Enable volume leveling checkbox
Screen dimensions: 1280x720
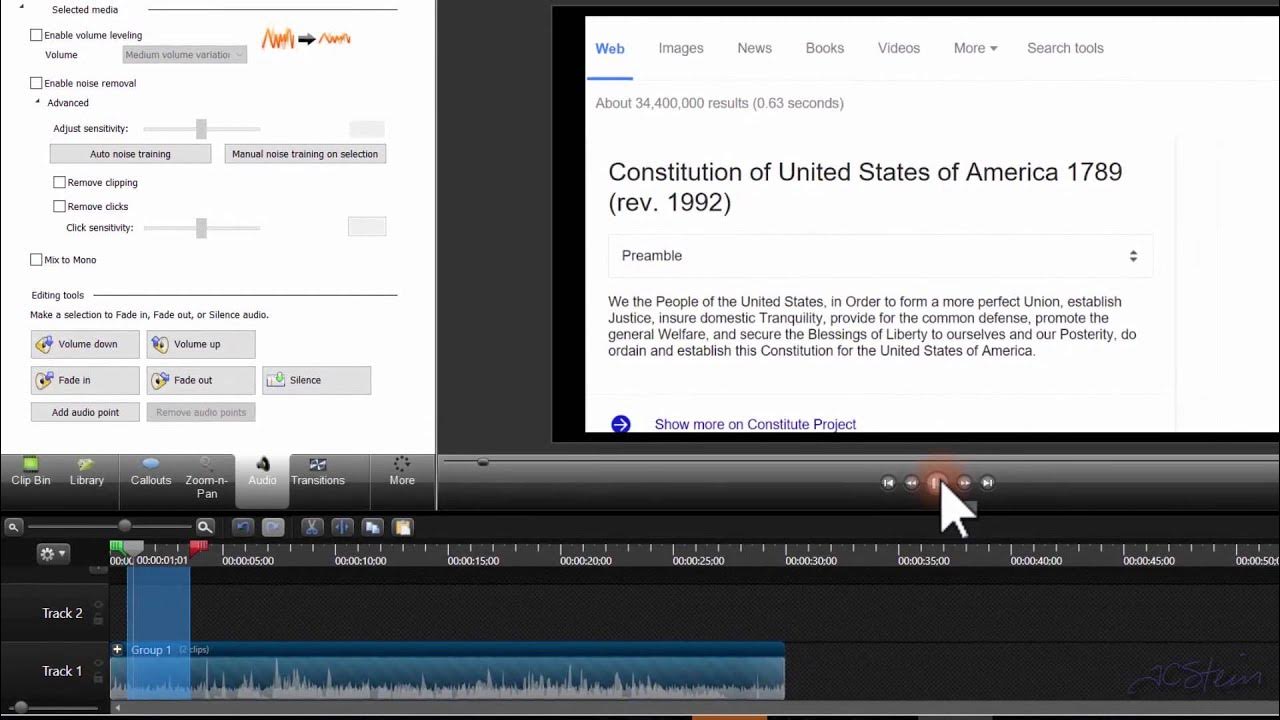click(x=36, y=35)
